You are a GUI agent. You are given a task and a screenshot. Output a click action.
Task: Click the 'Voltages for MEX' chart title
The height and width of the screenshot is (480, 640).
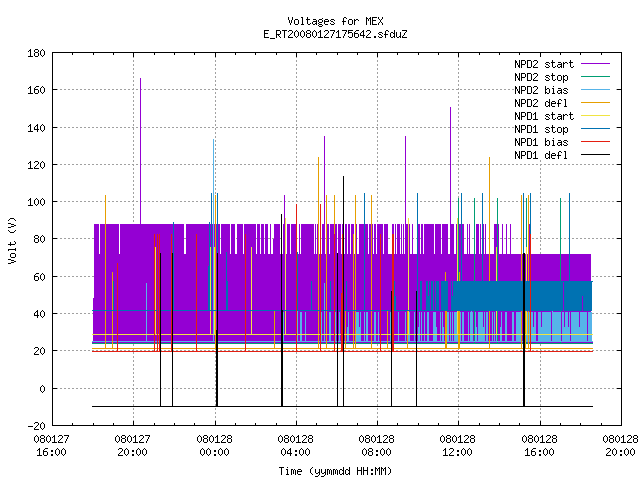[335, 21]
